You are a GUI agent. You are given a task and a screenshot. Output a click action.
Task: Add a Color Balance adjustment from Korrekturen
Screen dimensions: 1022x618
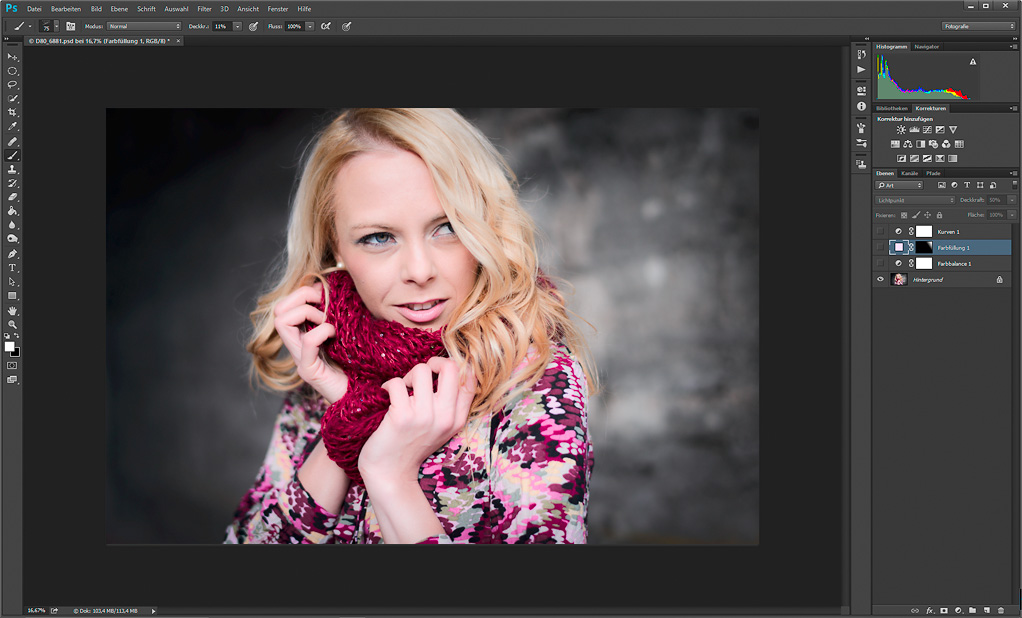907,144
